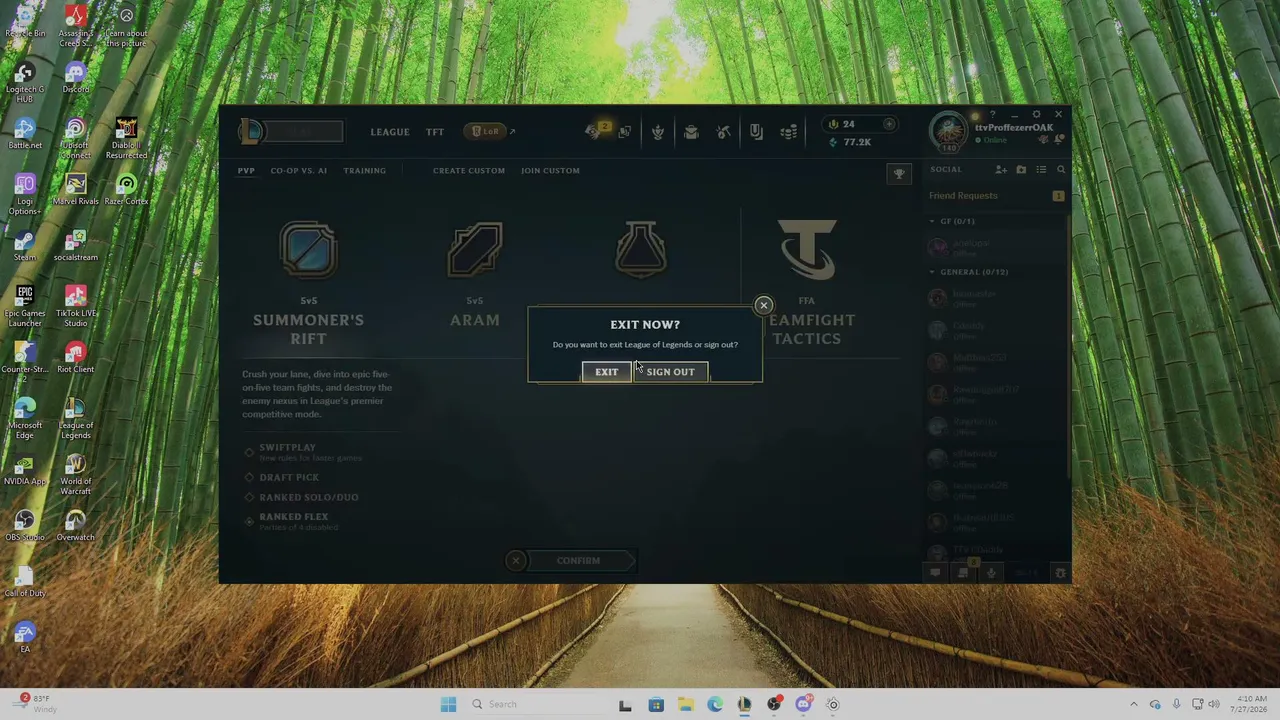
Task: Launch the LoR pill button
Action: (x=485, y=131)
